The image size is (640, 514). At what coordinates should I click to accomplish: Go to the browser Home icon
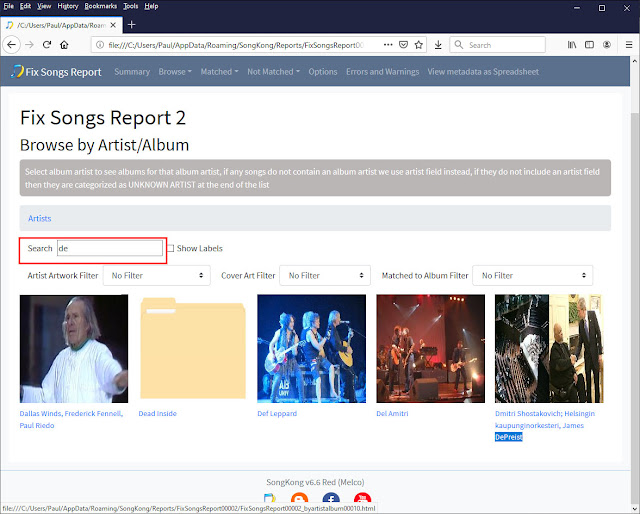pos(64,45)
